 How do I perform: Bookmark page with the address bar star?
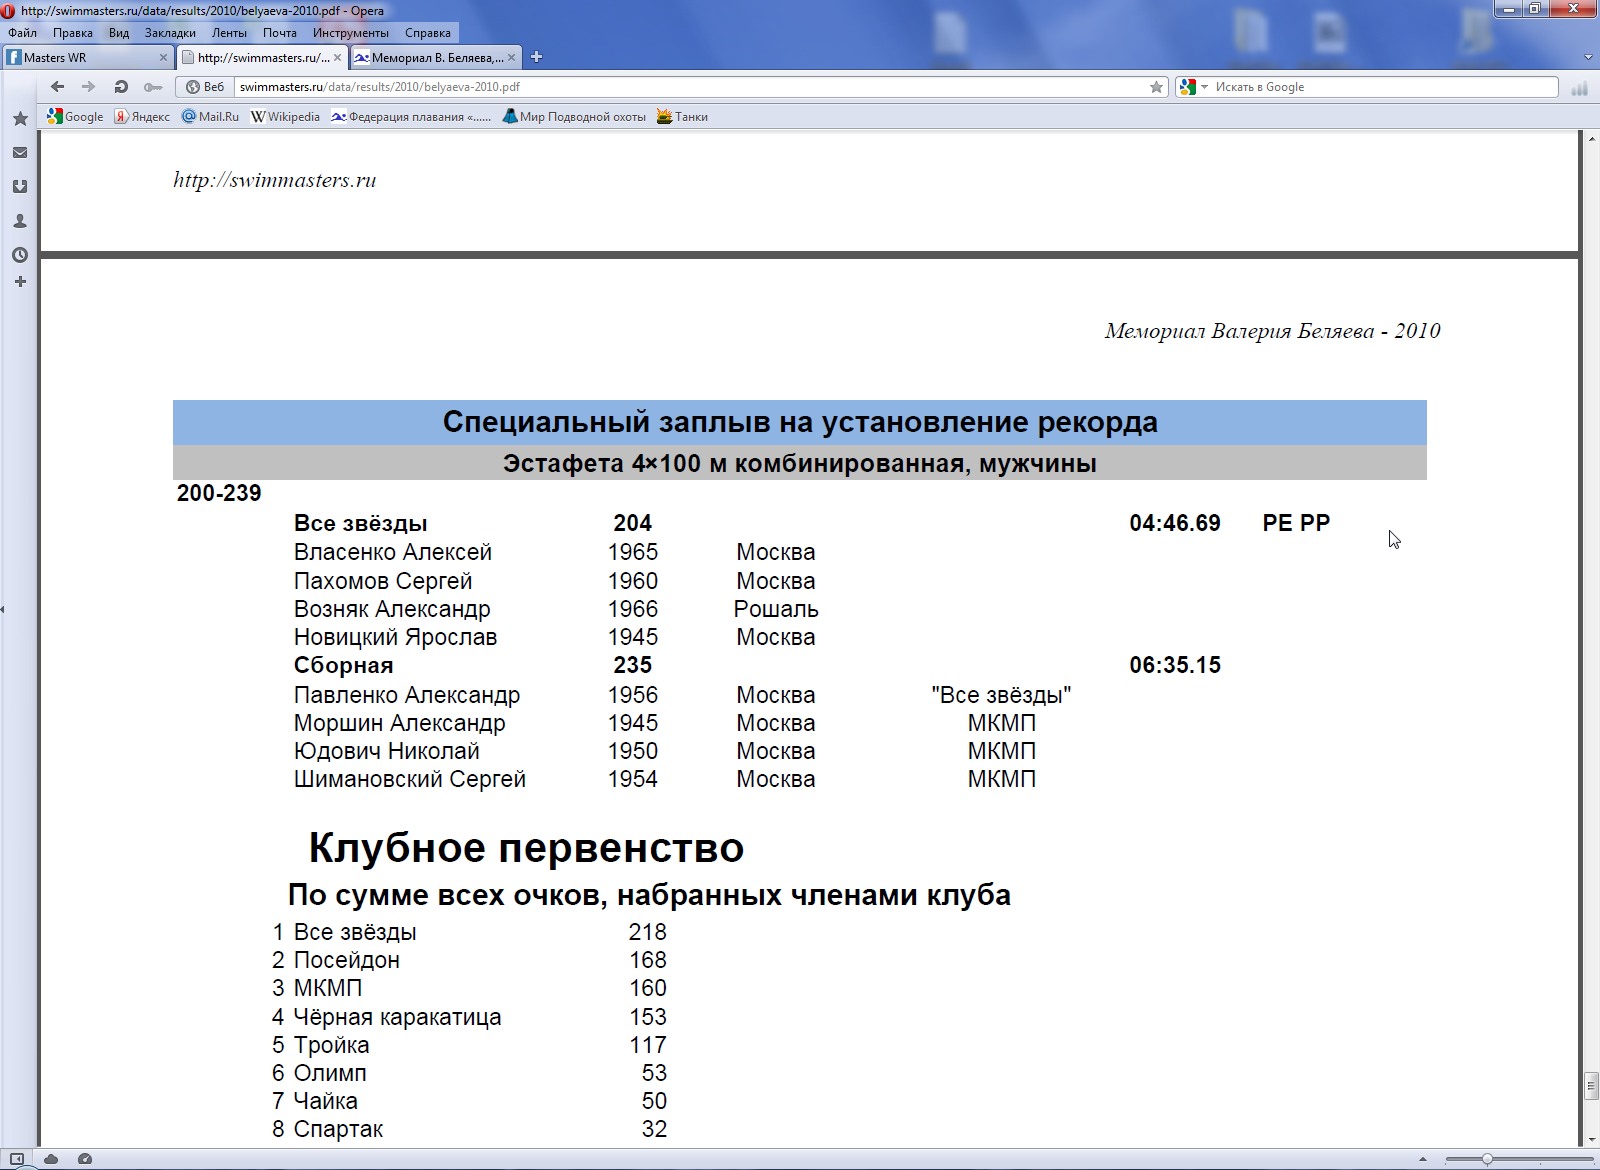pyautogui.click(x=1156, y=87)
